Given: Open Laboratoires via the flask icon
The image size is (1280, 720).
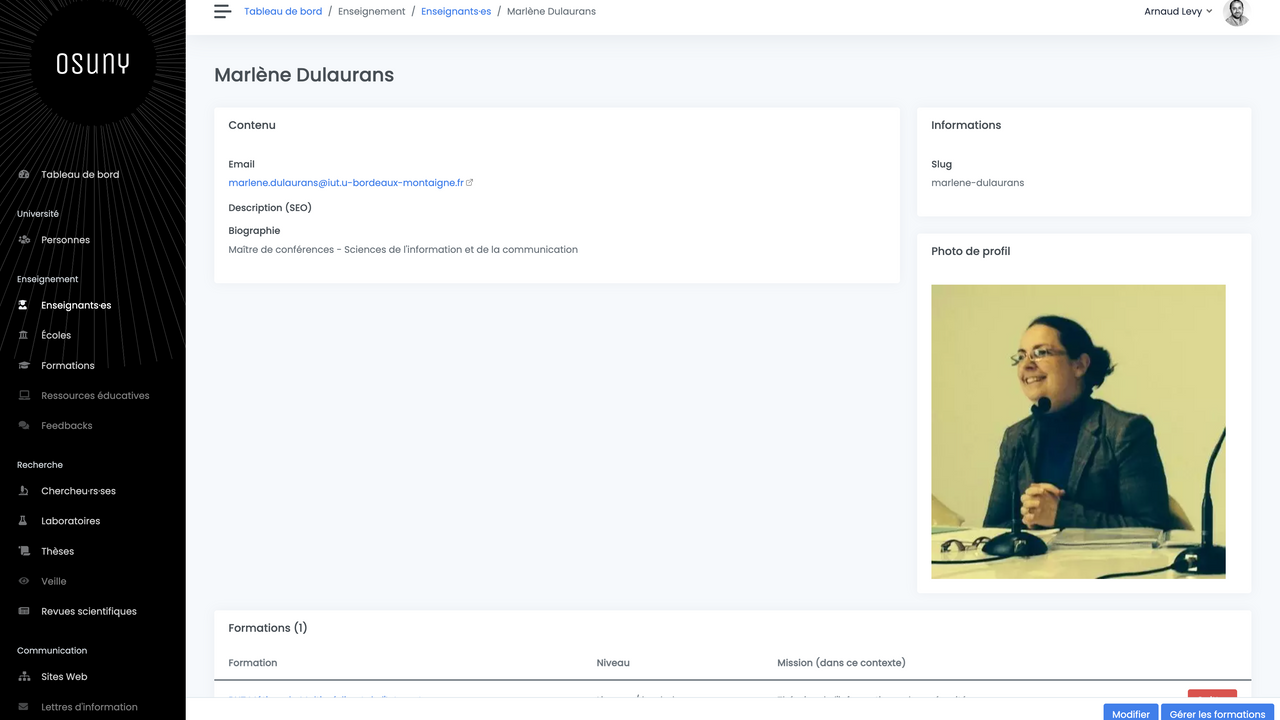Looking at the screenshot, I should point(23,520).
